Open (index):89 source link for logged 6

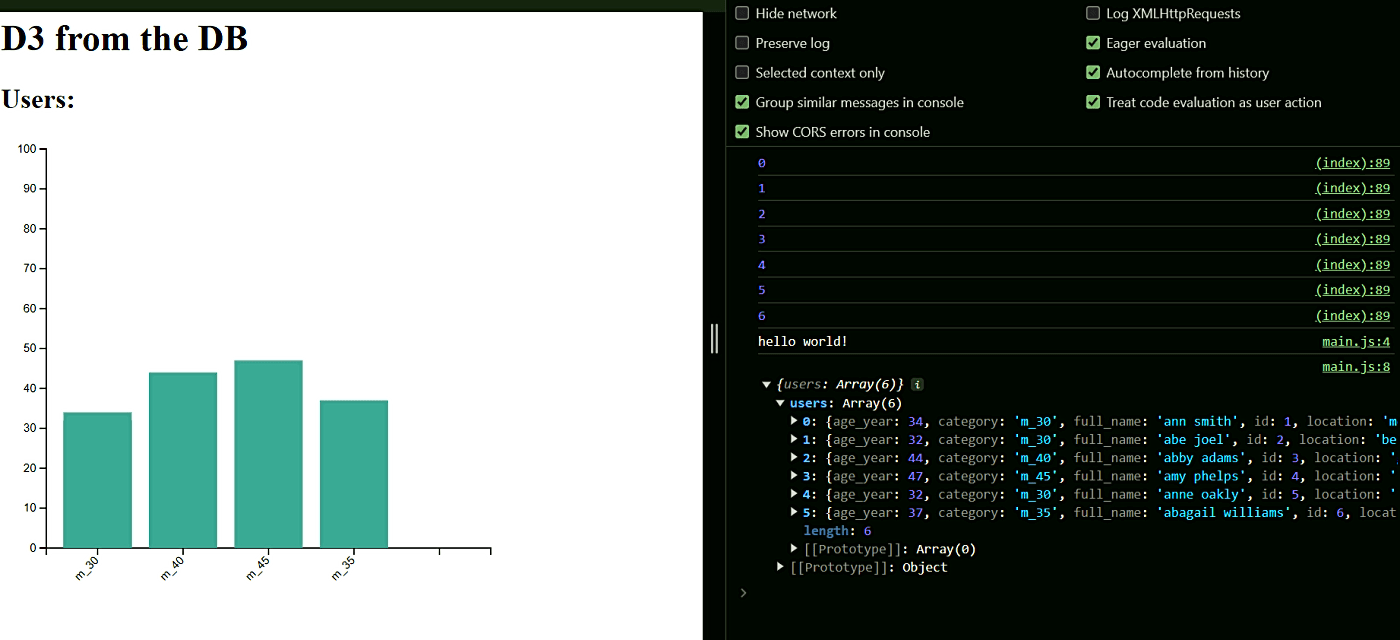click(x=1352, y=316)
